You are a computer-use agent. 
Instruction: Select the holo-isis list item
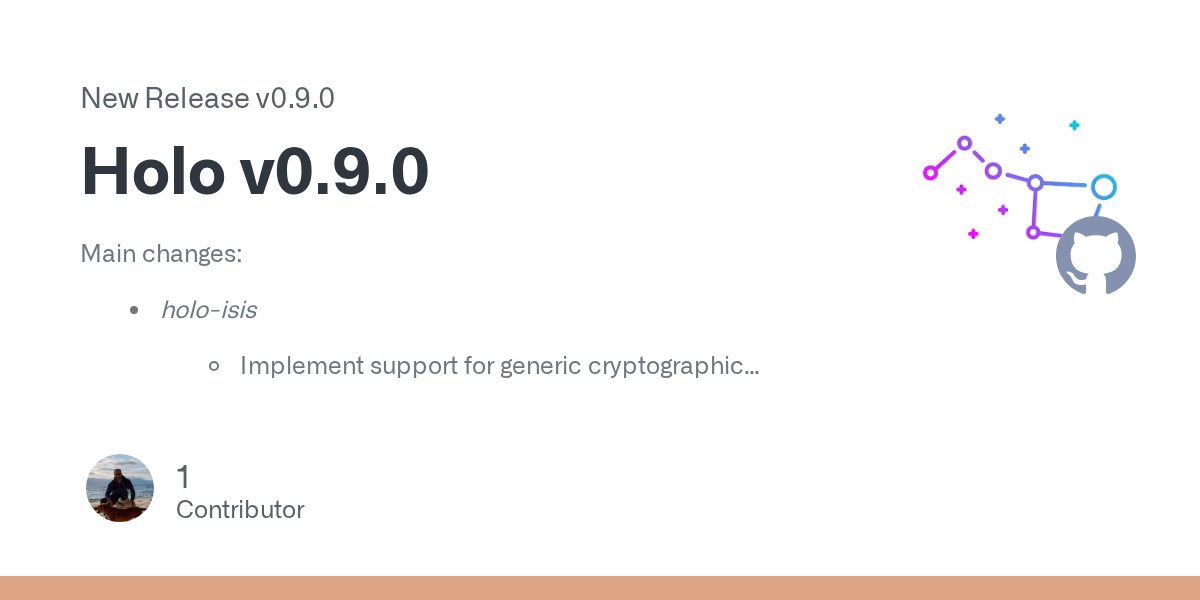pyautogui.click(x=208, y=310)
